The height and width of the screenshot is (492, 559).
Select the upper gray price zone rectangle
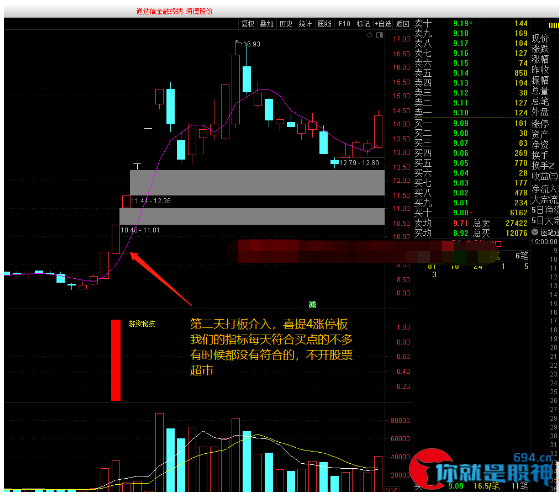tap(257, 183)
